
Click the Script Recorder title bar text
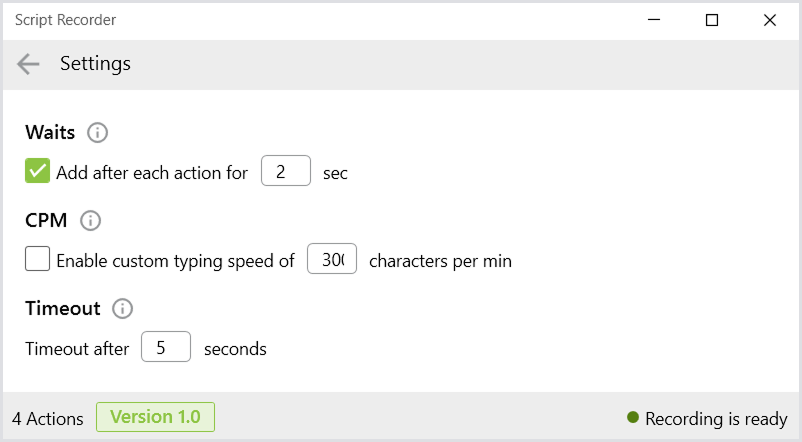(65, 20)
